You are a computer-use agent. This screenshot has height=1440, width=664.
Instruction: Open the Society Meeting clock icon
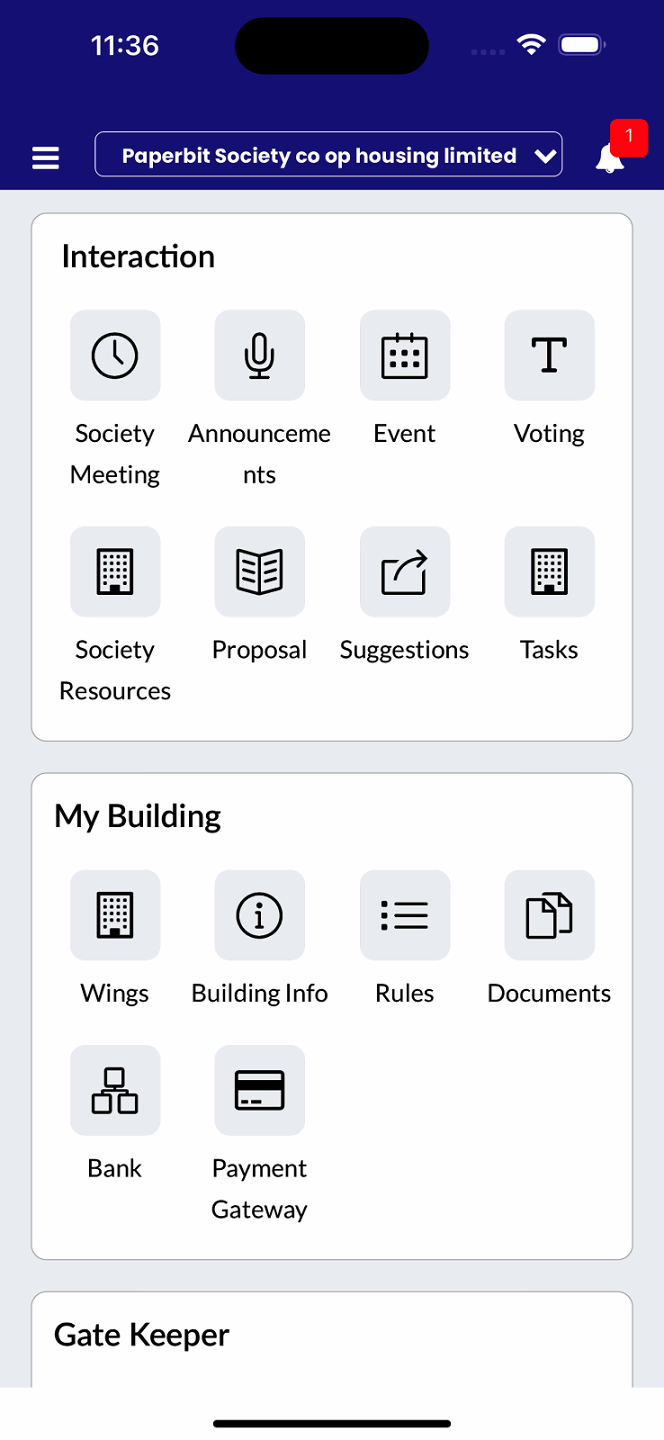(x=114, y=355)
